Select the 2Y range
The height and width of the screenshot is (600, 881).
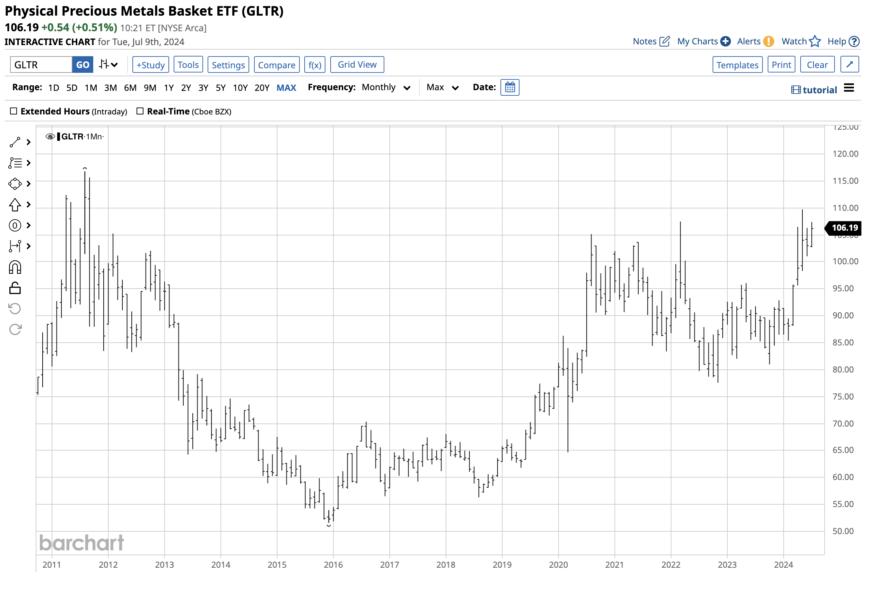click(x=186, y=88)
